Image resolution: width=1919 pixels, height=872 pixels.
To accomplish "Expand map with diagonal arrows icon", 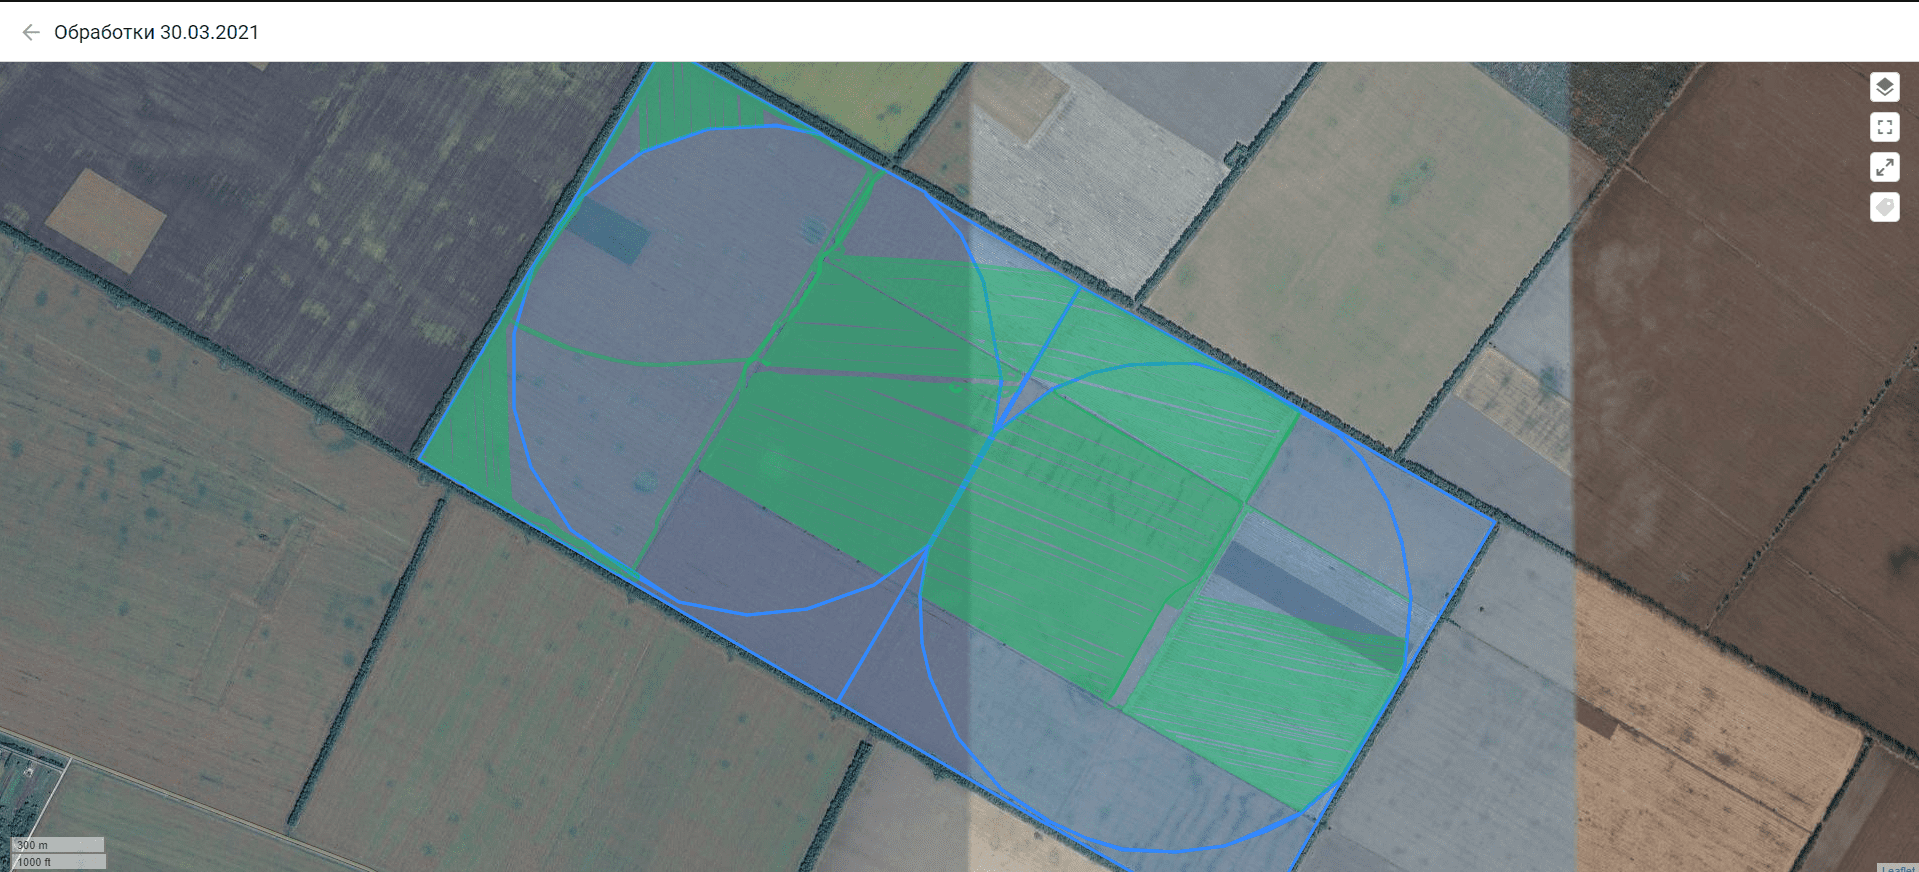I will click(x=1884, y=167).
